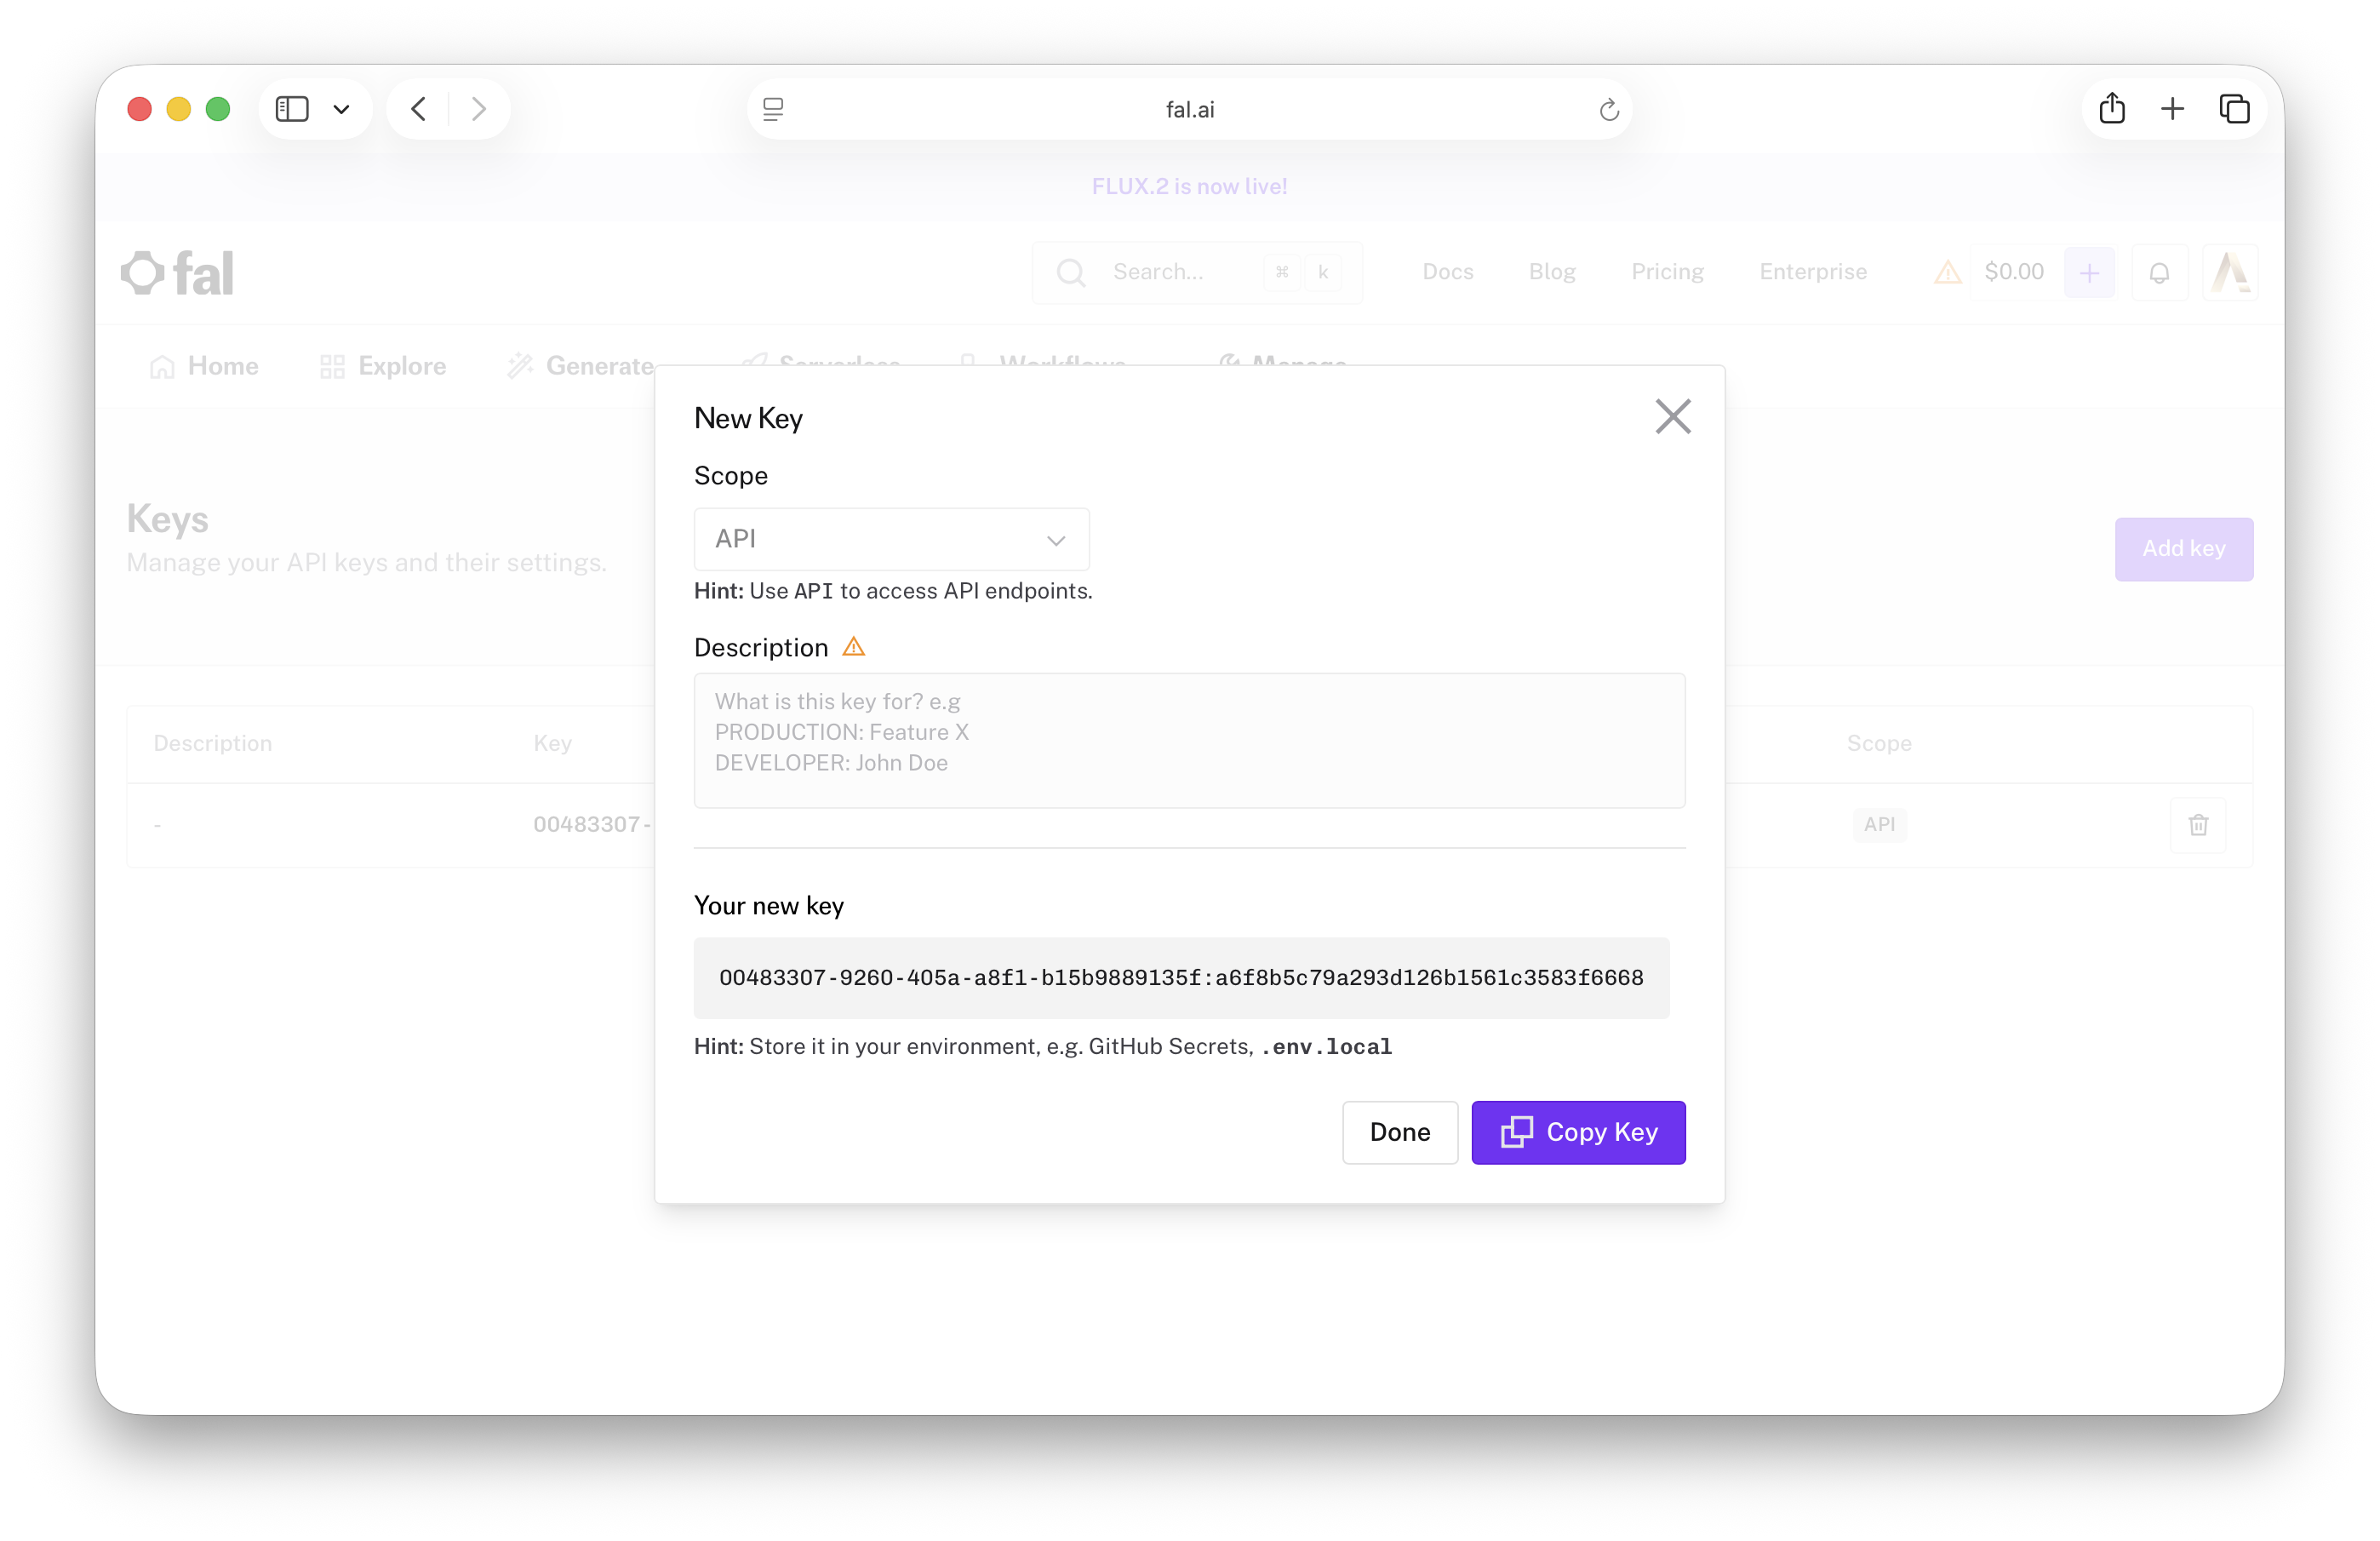The height and width of the screenshot is (1541, 2380).
Task: Open the Scope dropdown showing API
Action: point(891,539)
